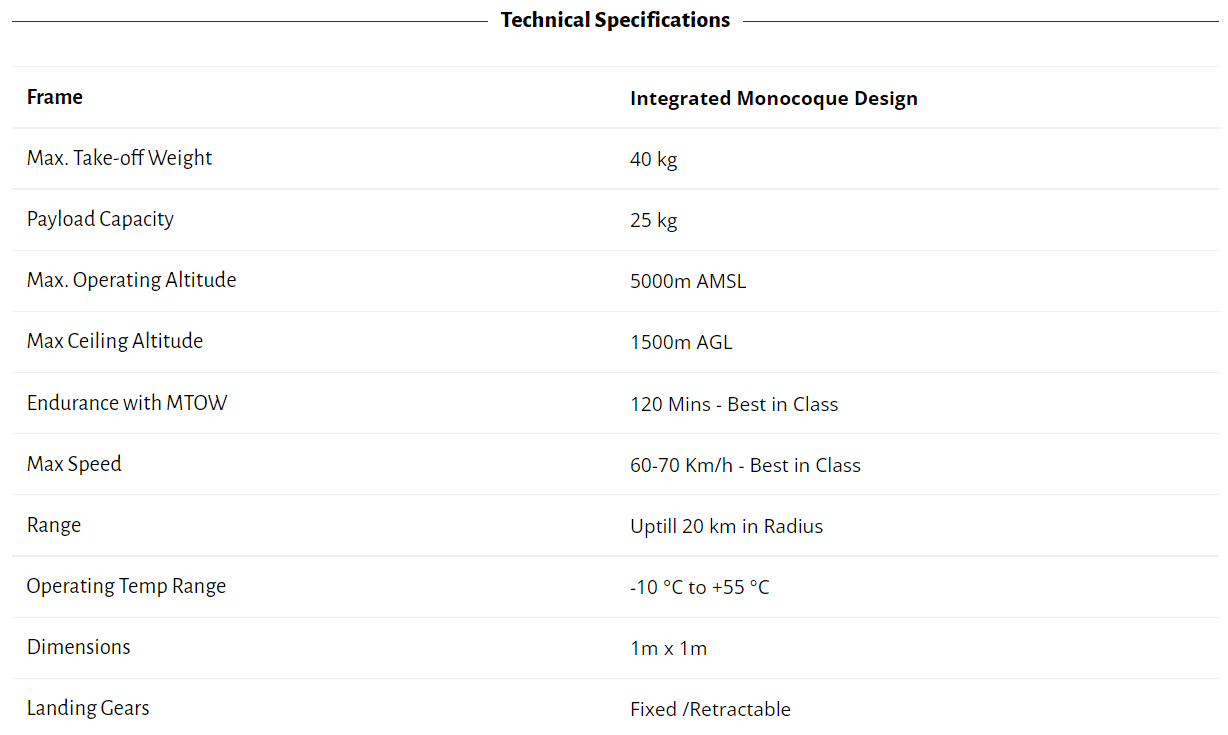
Task: Click the 1500m AGL value
Action: pyautogui.click(x=681, y=342)
